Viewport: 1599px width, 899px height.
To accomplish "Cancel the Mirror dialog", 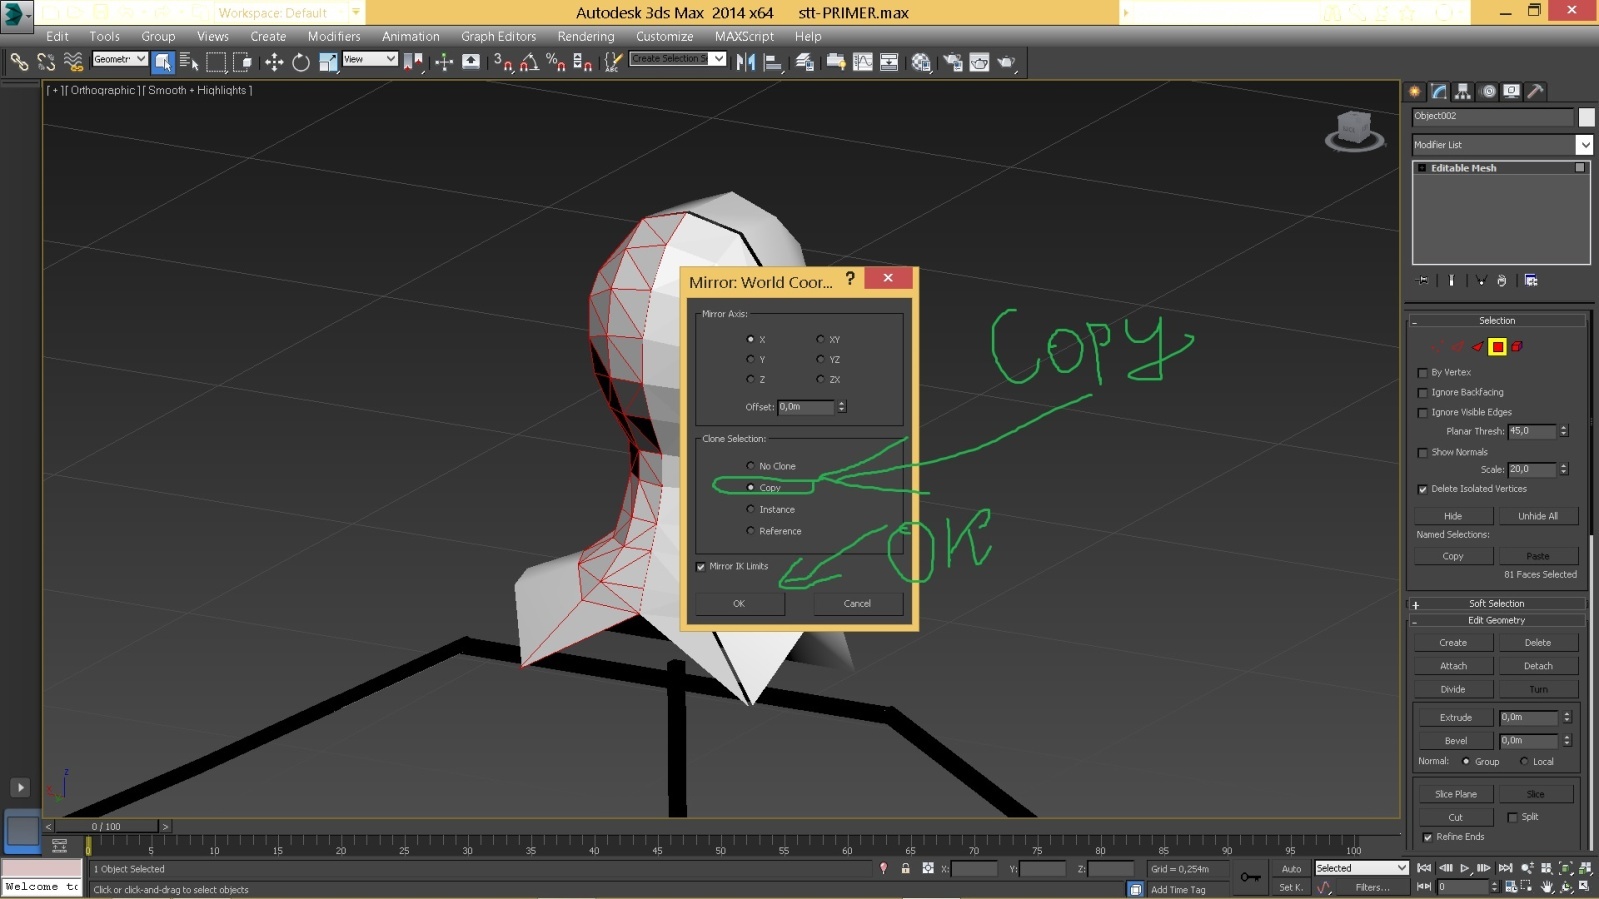I will [857, 604].
